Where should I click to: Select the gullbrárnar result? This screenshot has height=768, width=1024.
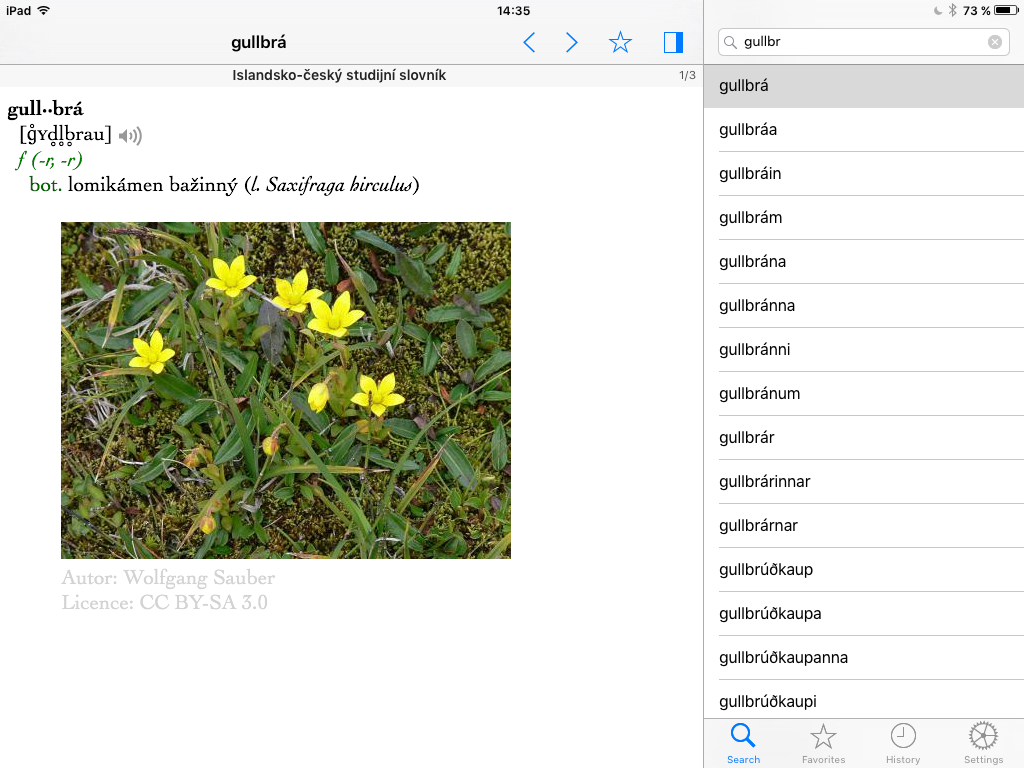pyautogui.click(x=864, y=526)
